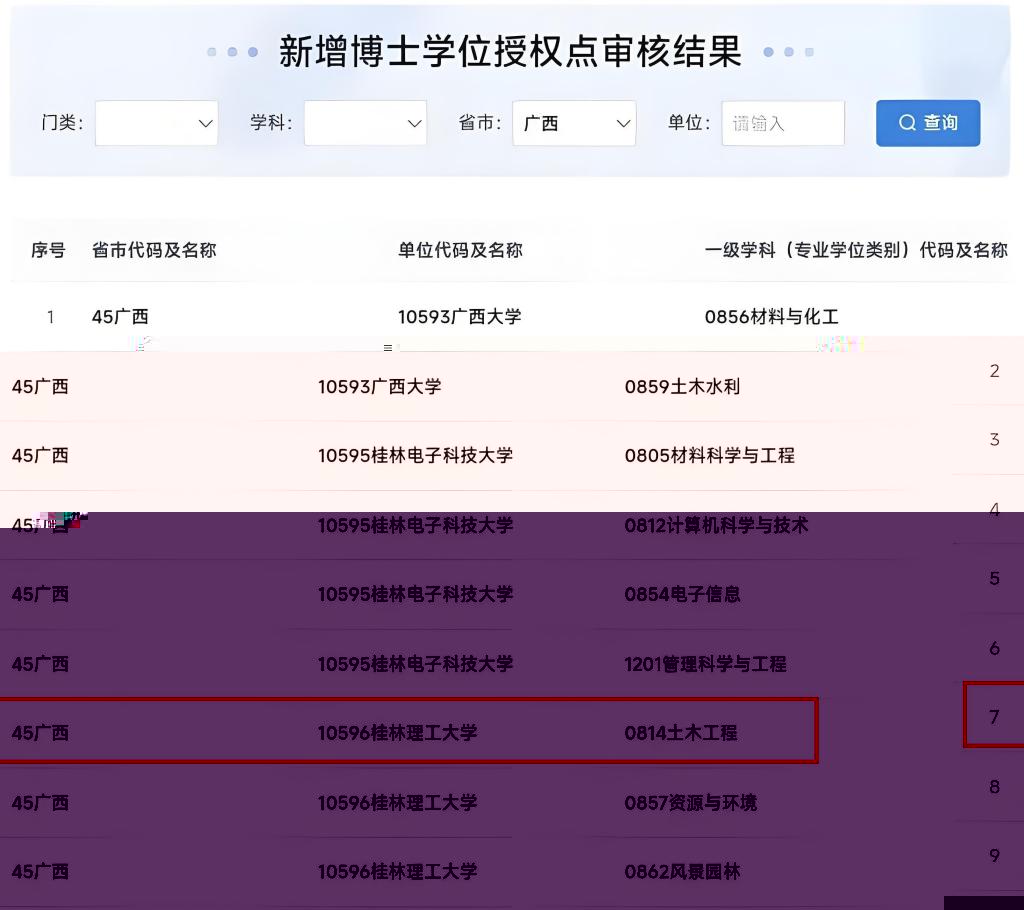Image resolution: width=1024 pixels, height=910 pixels.
Task: Click 10595桂林电子科技大学 in the 0805材料科学与工程 row
Action: click(415, 455)
